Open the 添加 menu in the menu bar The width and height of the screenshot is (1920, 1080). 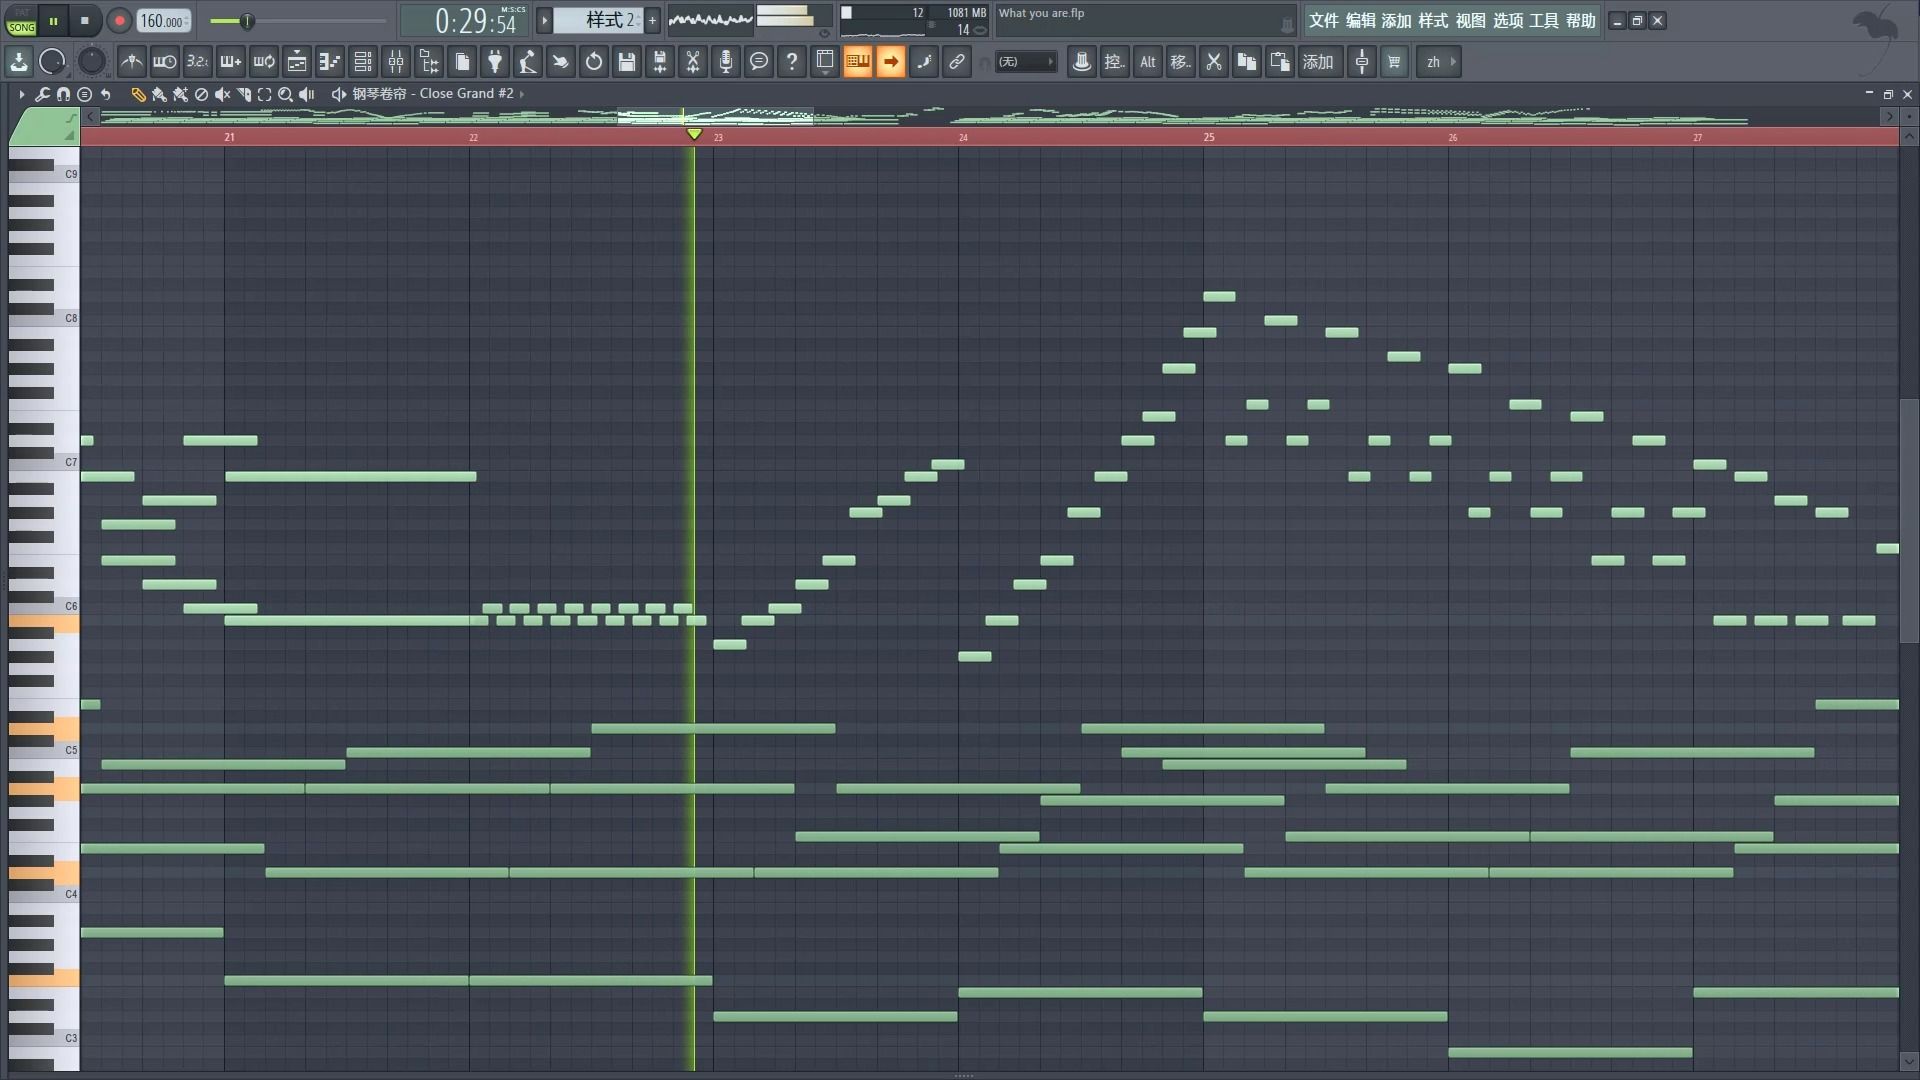coord(1397,21)
